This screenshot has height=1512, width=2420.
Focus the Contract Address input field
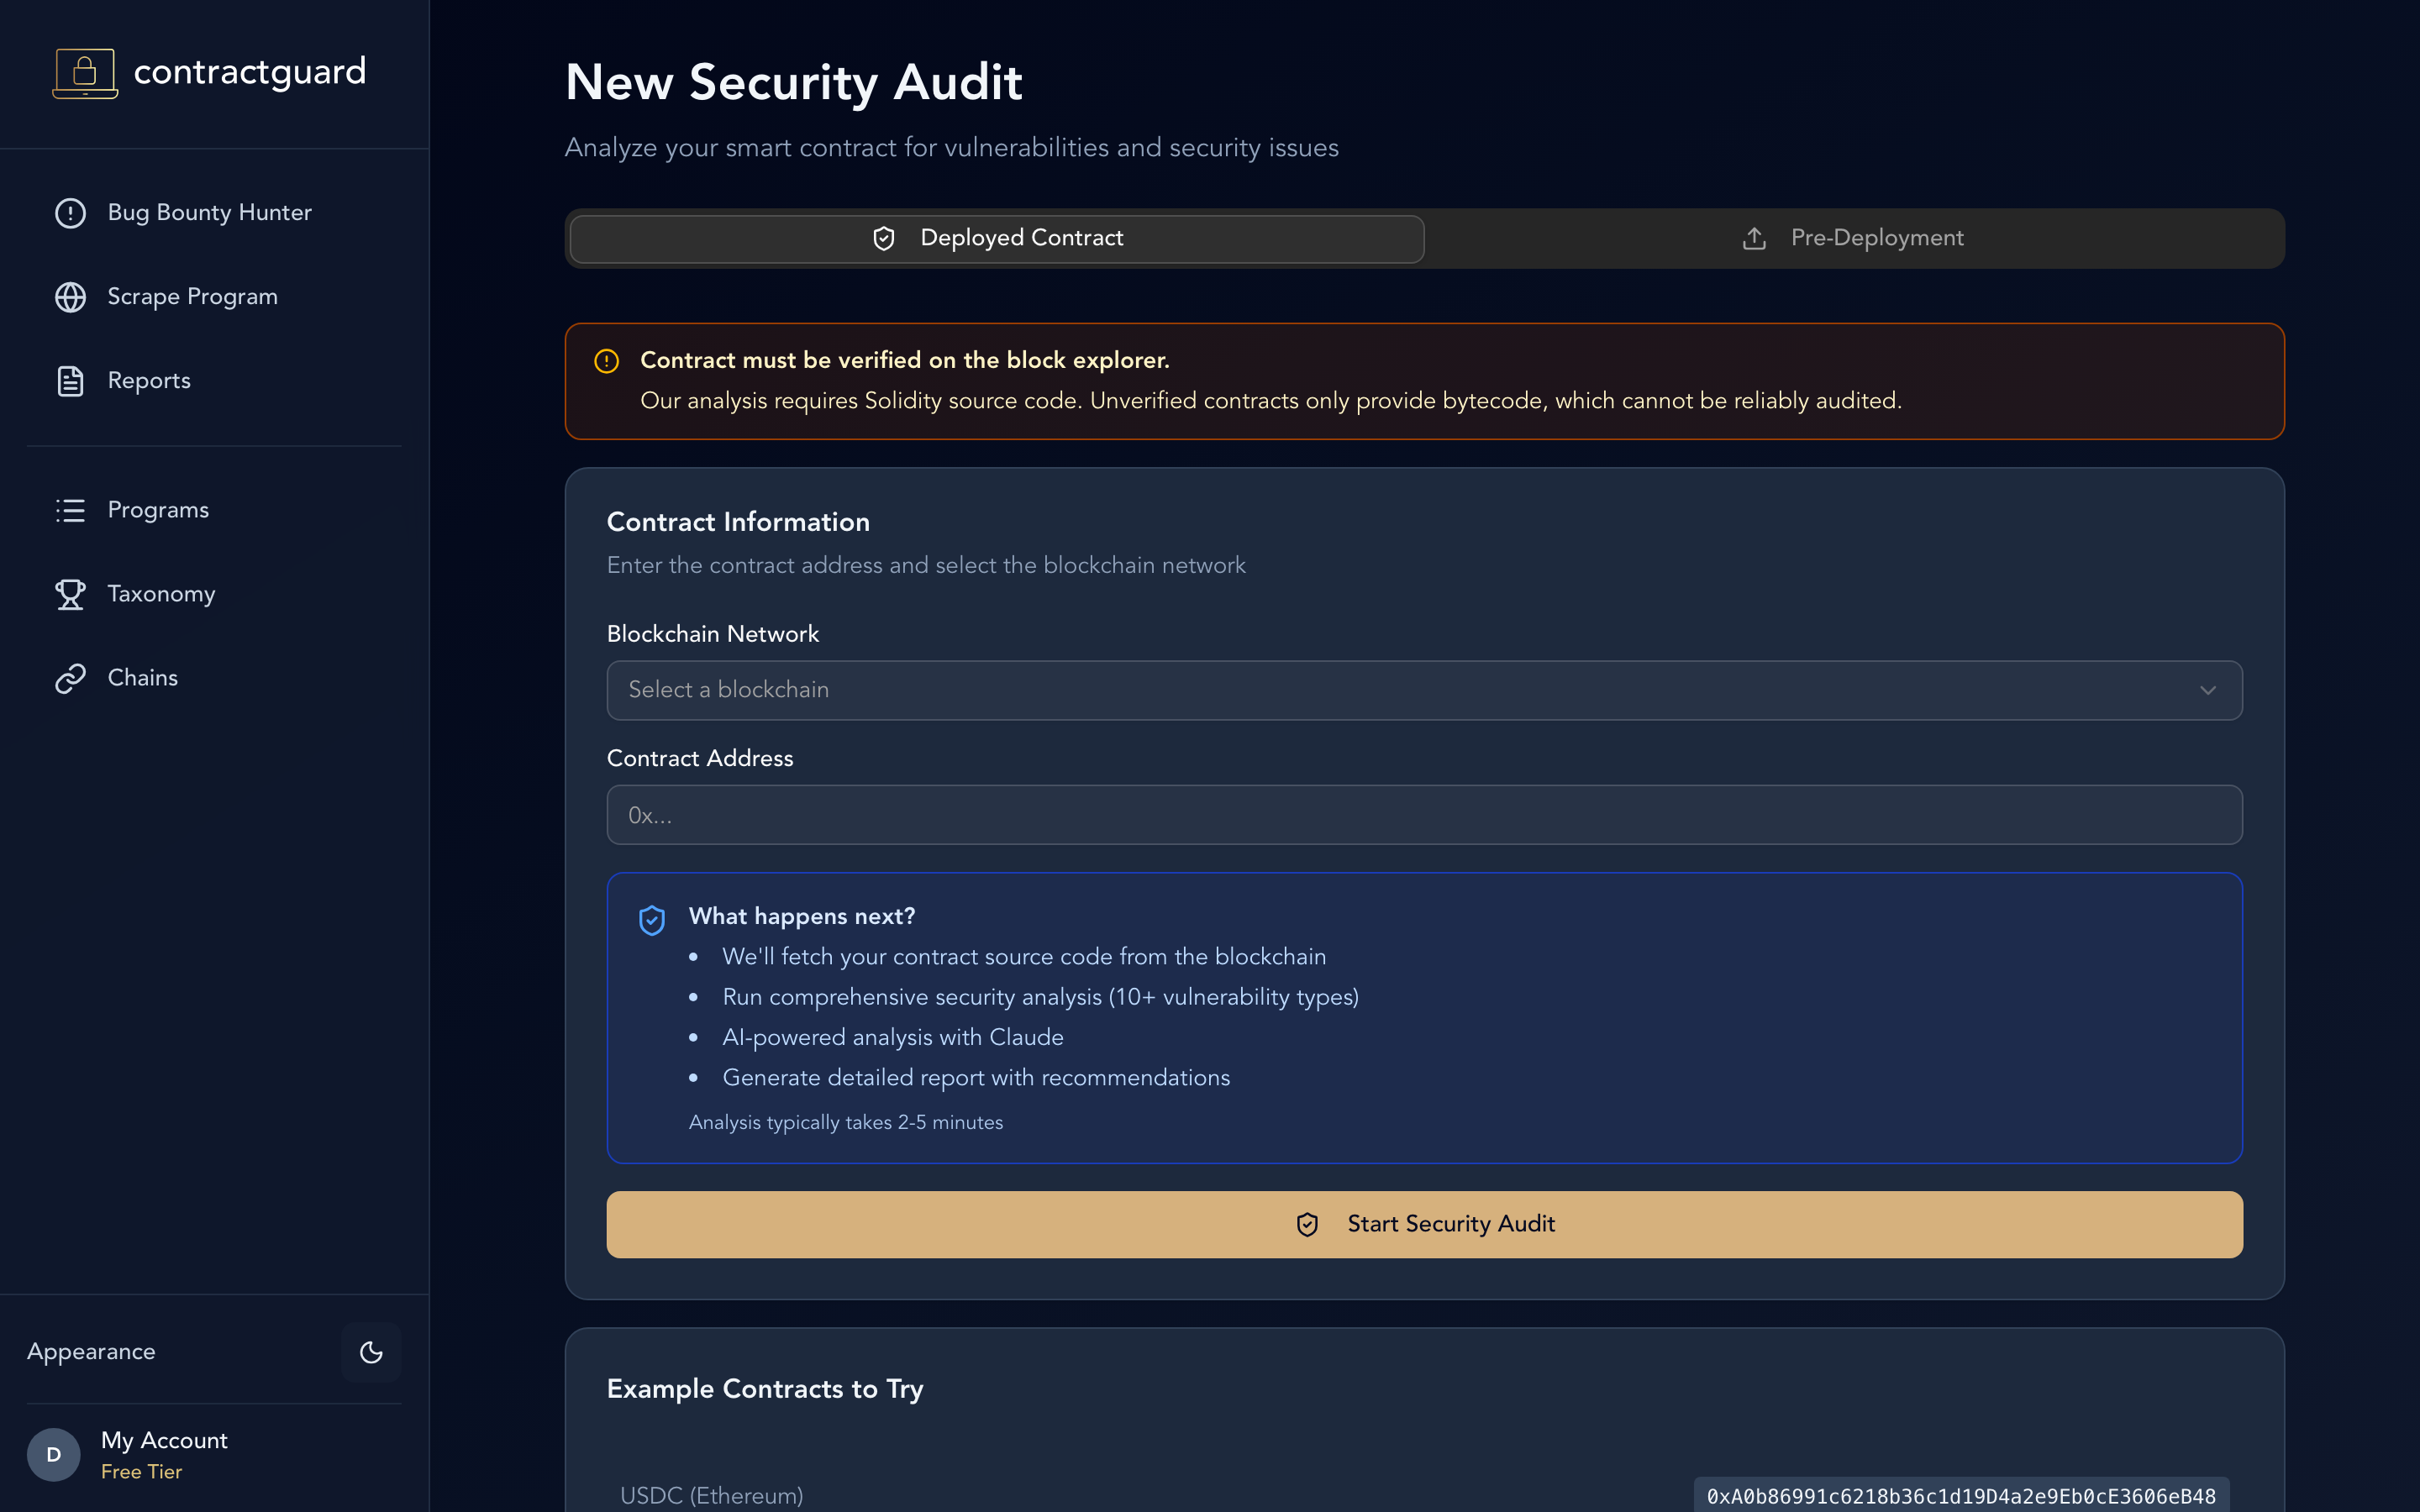point(1424,815)
